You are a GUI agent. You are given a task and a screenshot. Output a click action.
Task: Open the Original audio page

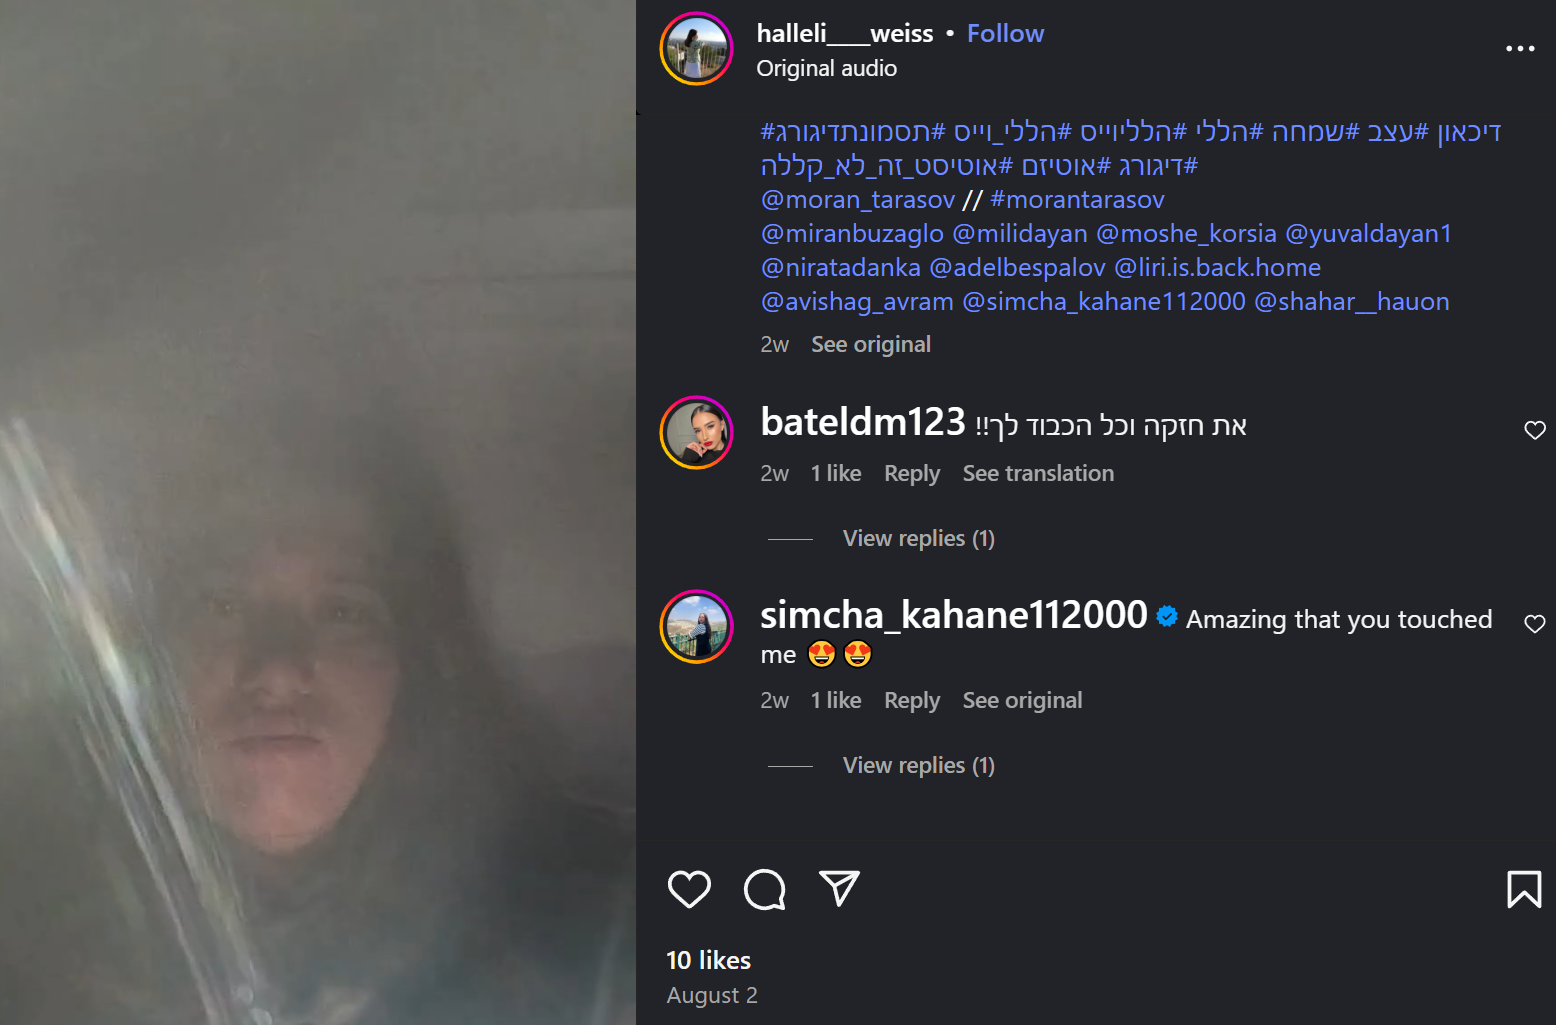pyautogui.click(x=826, y=68)
